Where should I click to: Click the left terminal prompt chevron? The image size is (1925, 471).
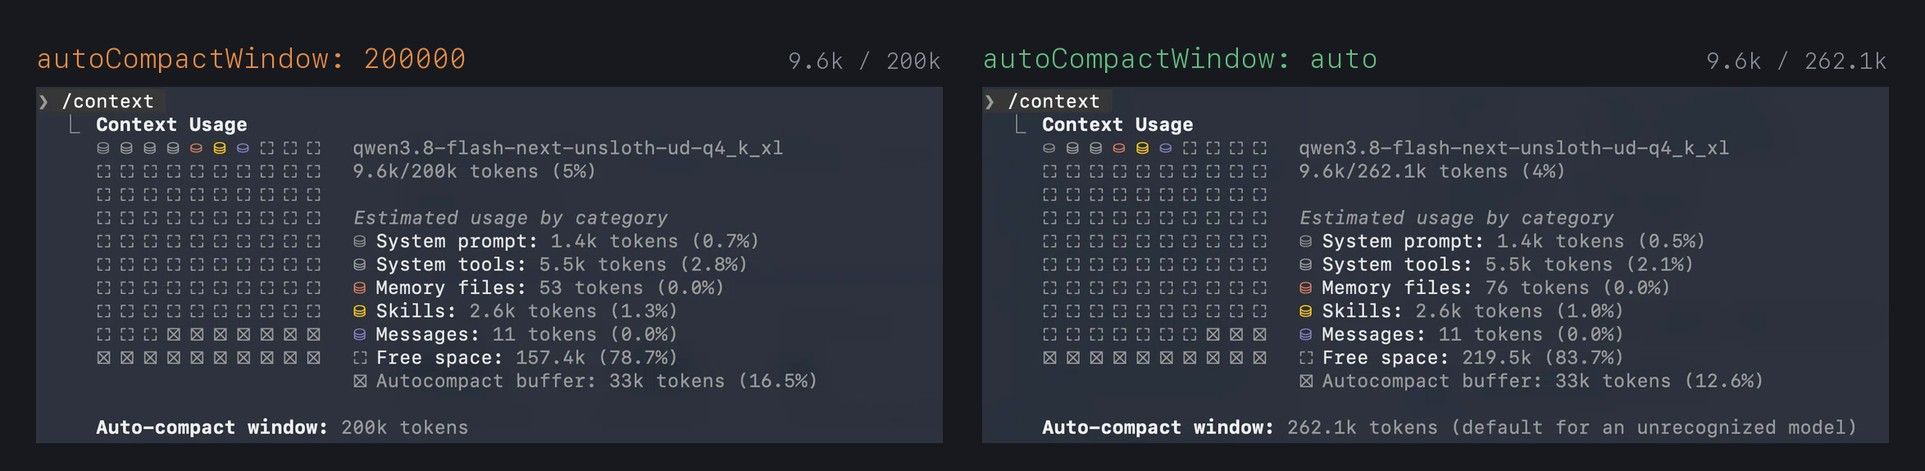(44, 101)
